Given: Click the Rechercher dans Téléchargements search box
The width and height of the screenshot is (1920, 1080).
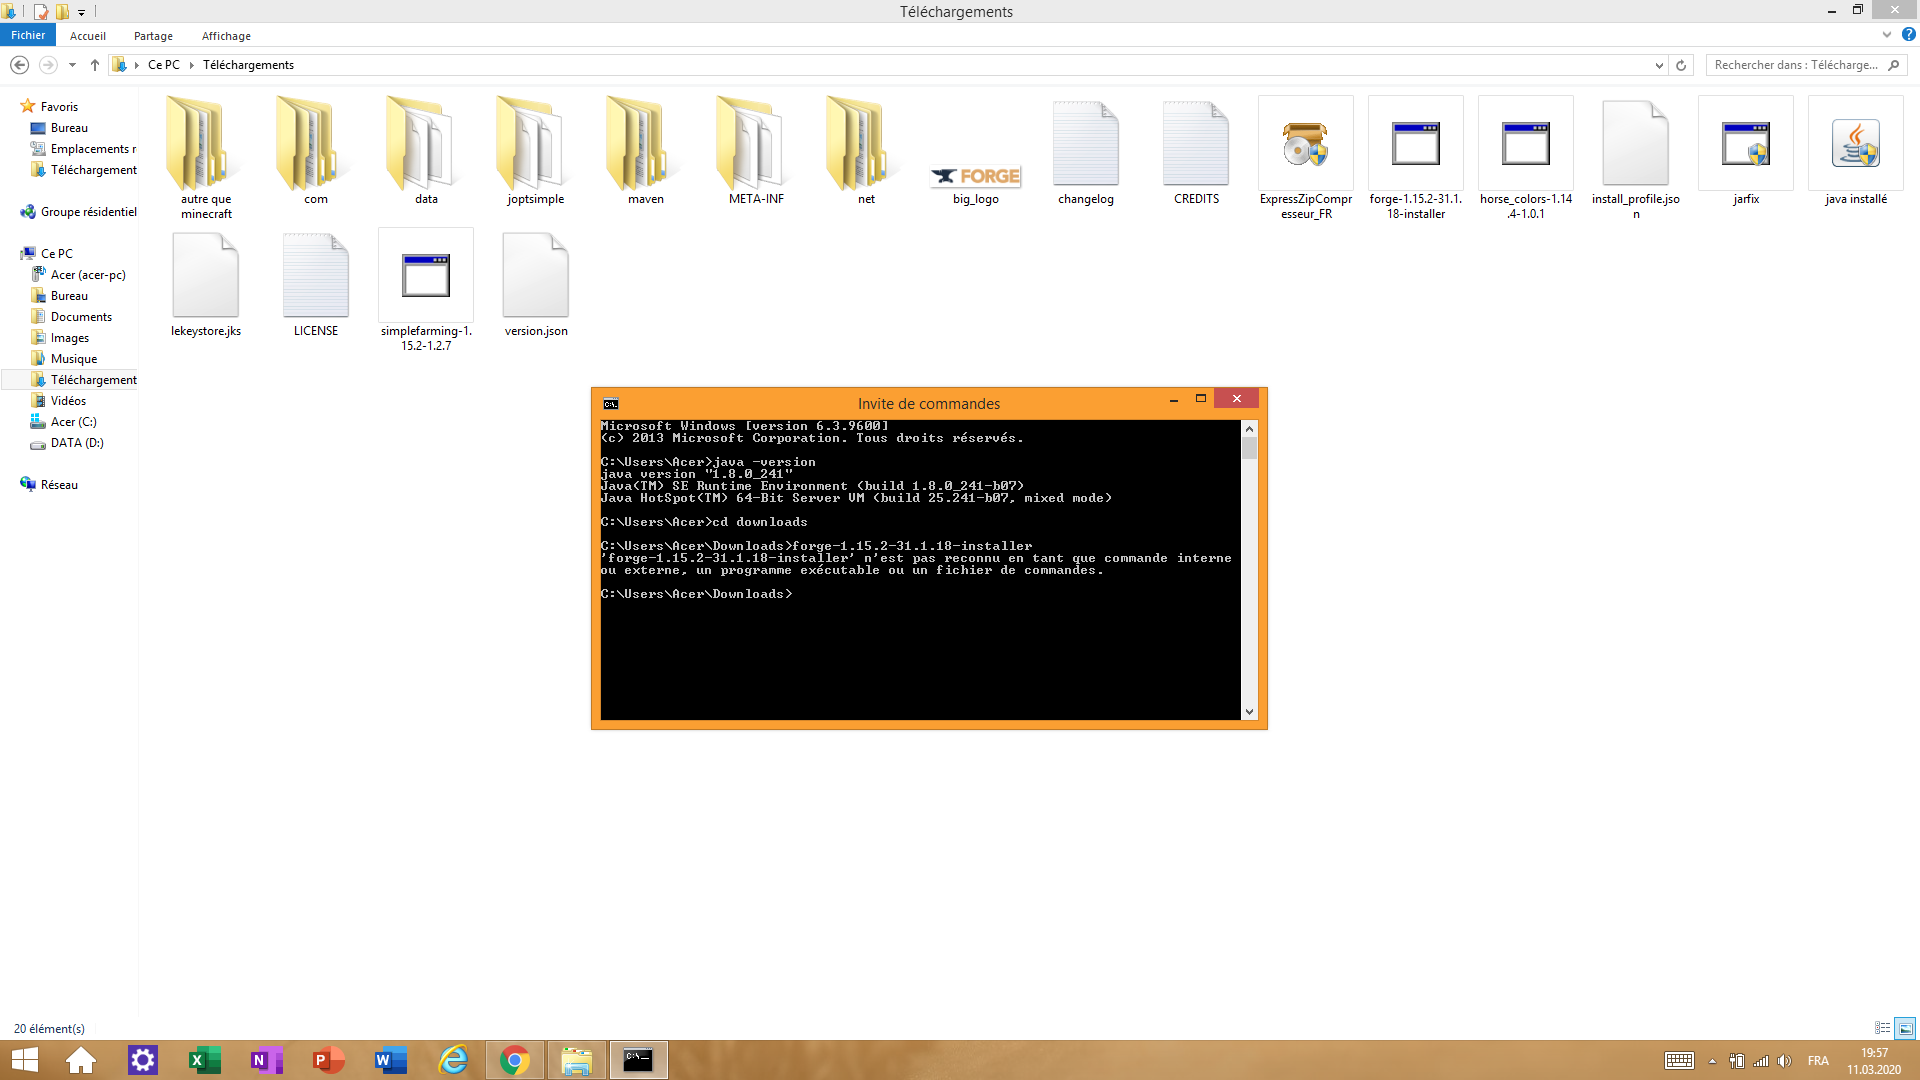Looking at the screenshot, I should tap(1795, 65).
